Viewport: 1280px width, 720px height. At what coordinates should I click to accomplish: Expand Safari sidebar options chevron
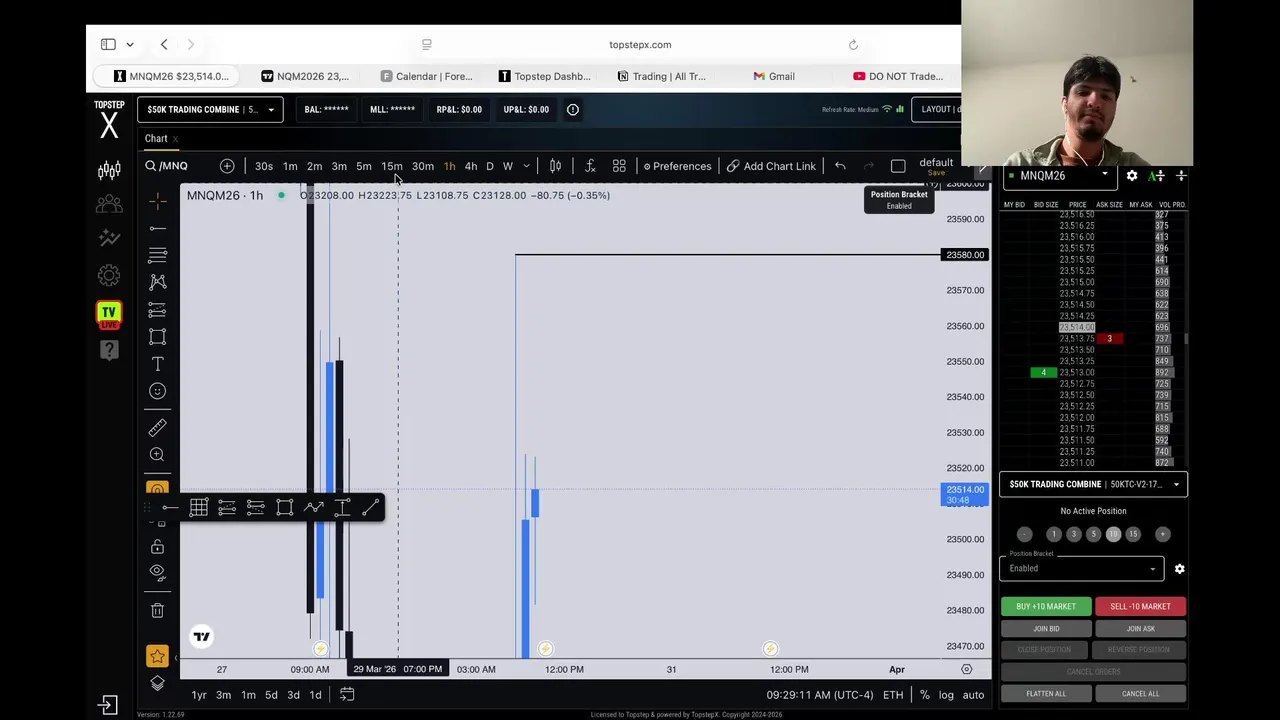tap(130, 44)
